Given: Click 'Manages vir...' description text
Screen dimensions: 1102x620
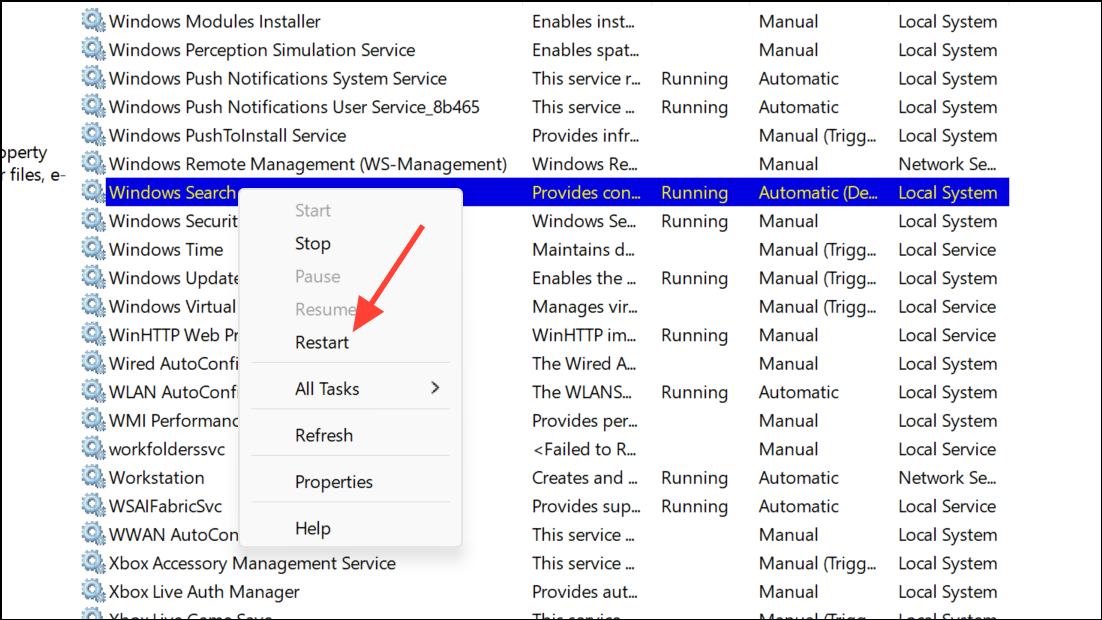Looking at the screenshot, I should (585, 307).
